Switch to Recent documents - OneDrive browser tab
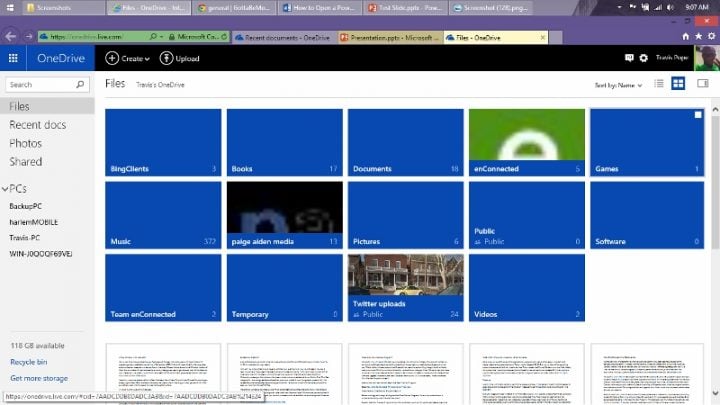 click(x=284, y=38)
